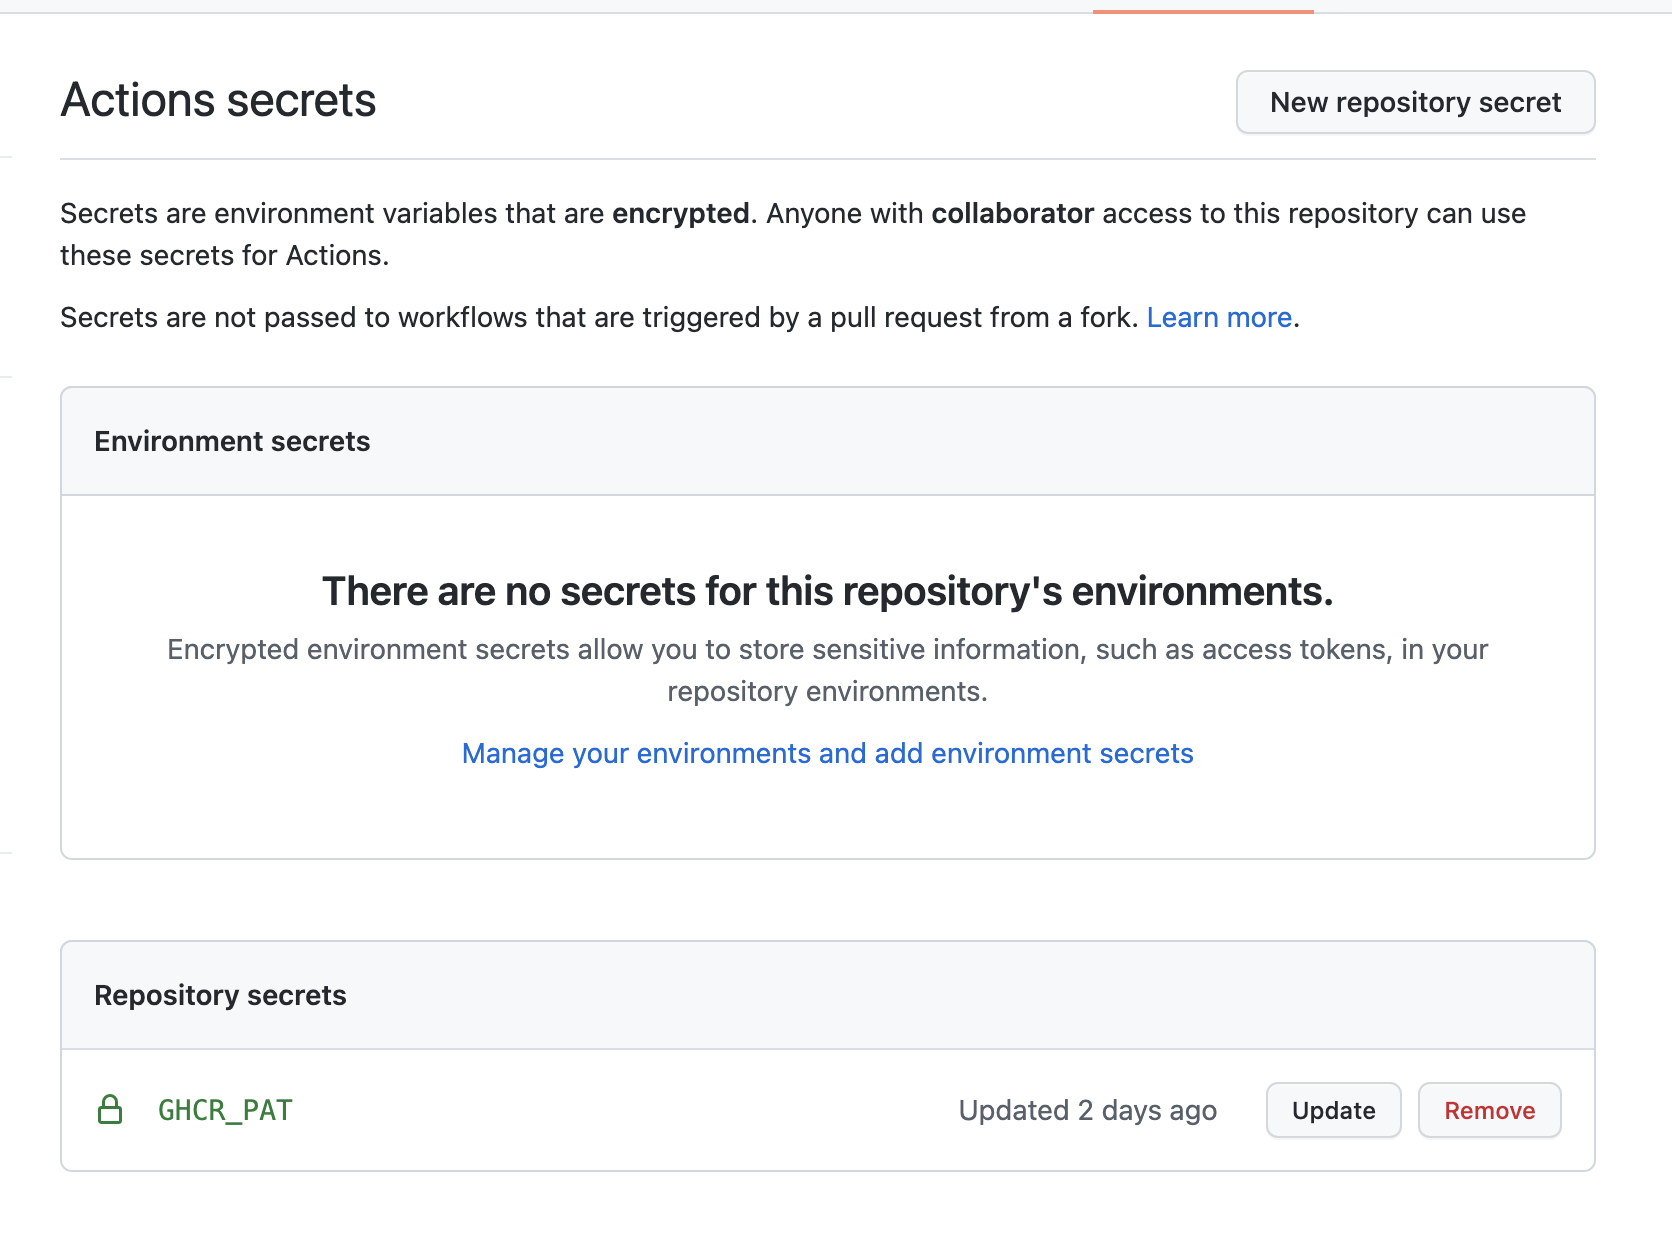Click the Environment secrets section header
1672x1250 pixels.
[x=232, y=441]
